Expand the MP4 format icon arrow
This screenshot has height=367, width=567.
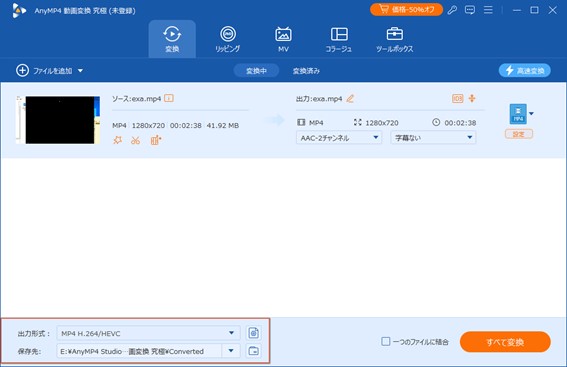pos(531,114)
